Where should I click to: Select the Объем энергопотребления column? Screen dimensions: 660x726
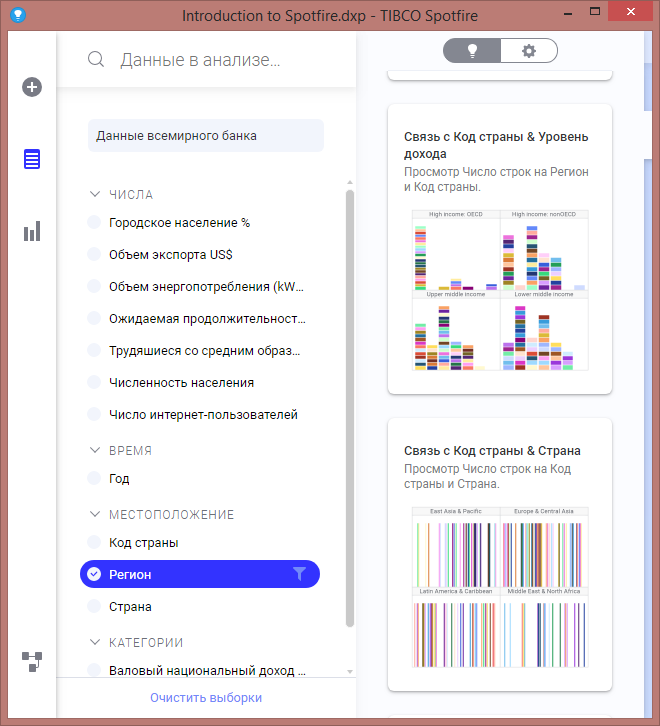click(x=200, y=287)
